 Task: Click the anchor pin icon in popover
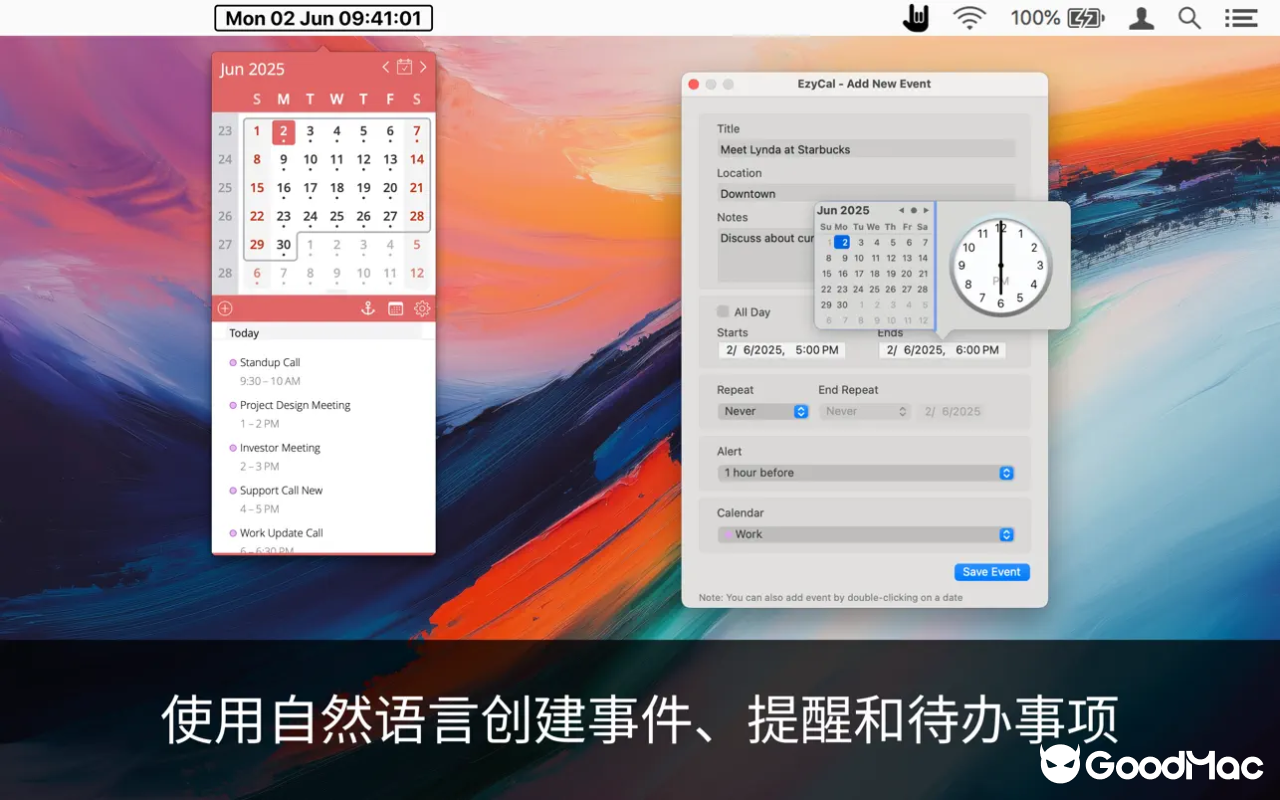pos(368,308)
